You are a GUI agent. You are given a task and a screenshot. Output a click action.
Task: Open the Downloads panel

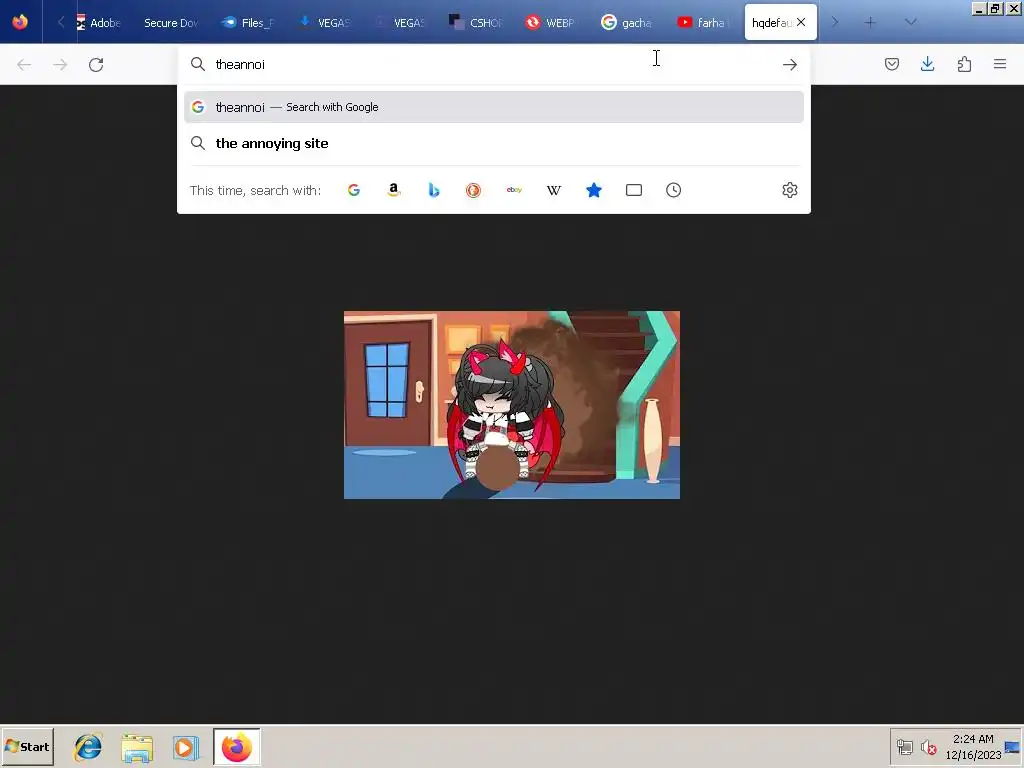click(x=927, y=64)
